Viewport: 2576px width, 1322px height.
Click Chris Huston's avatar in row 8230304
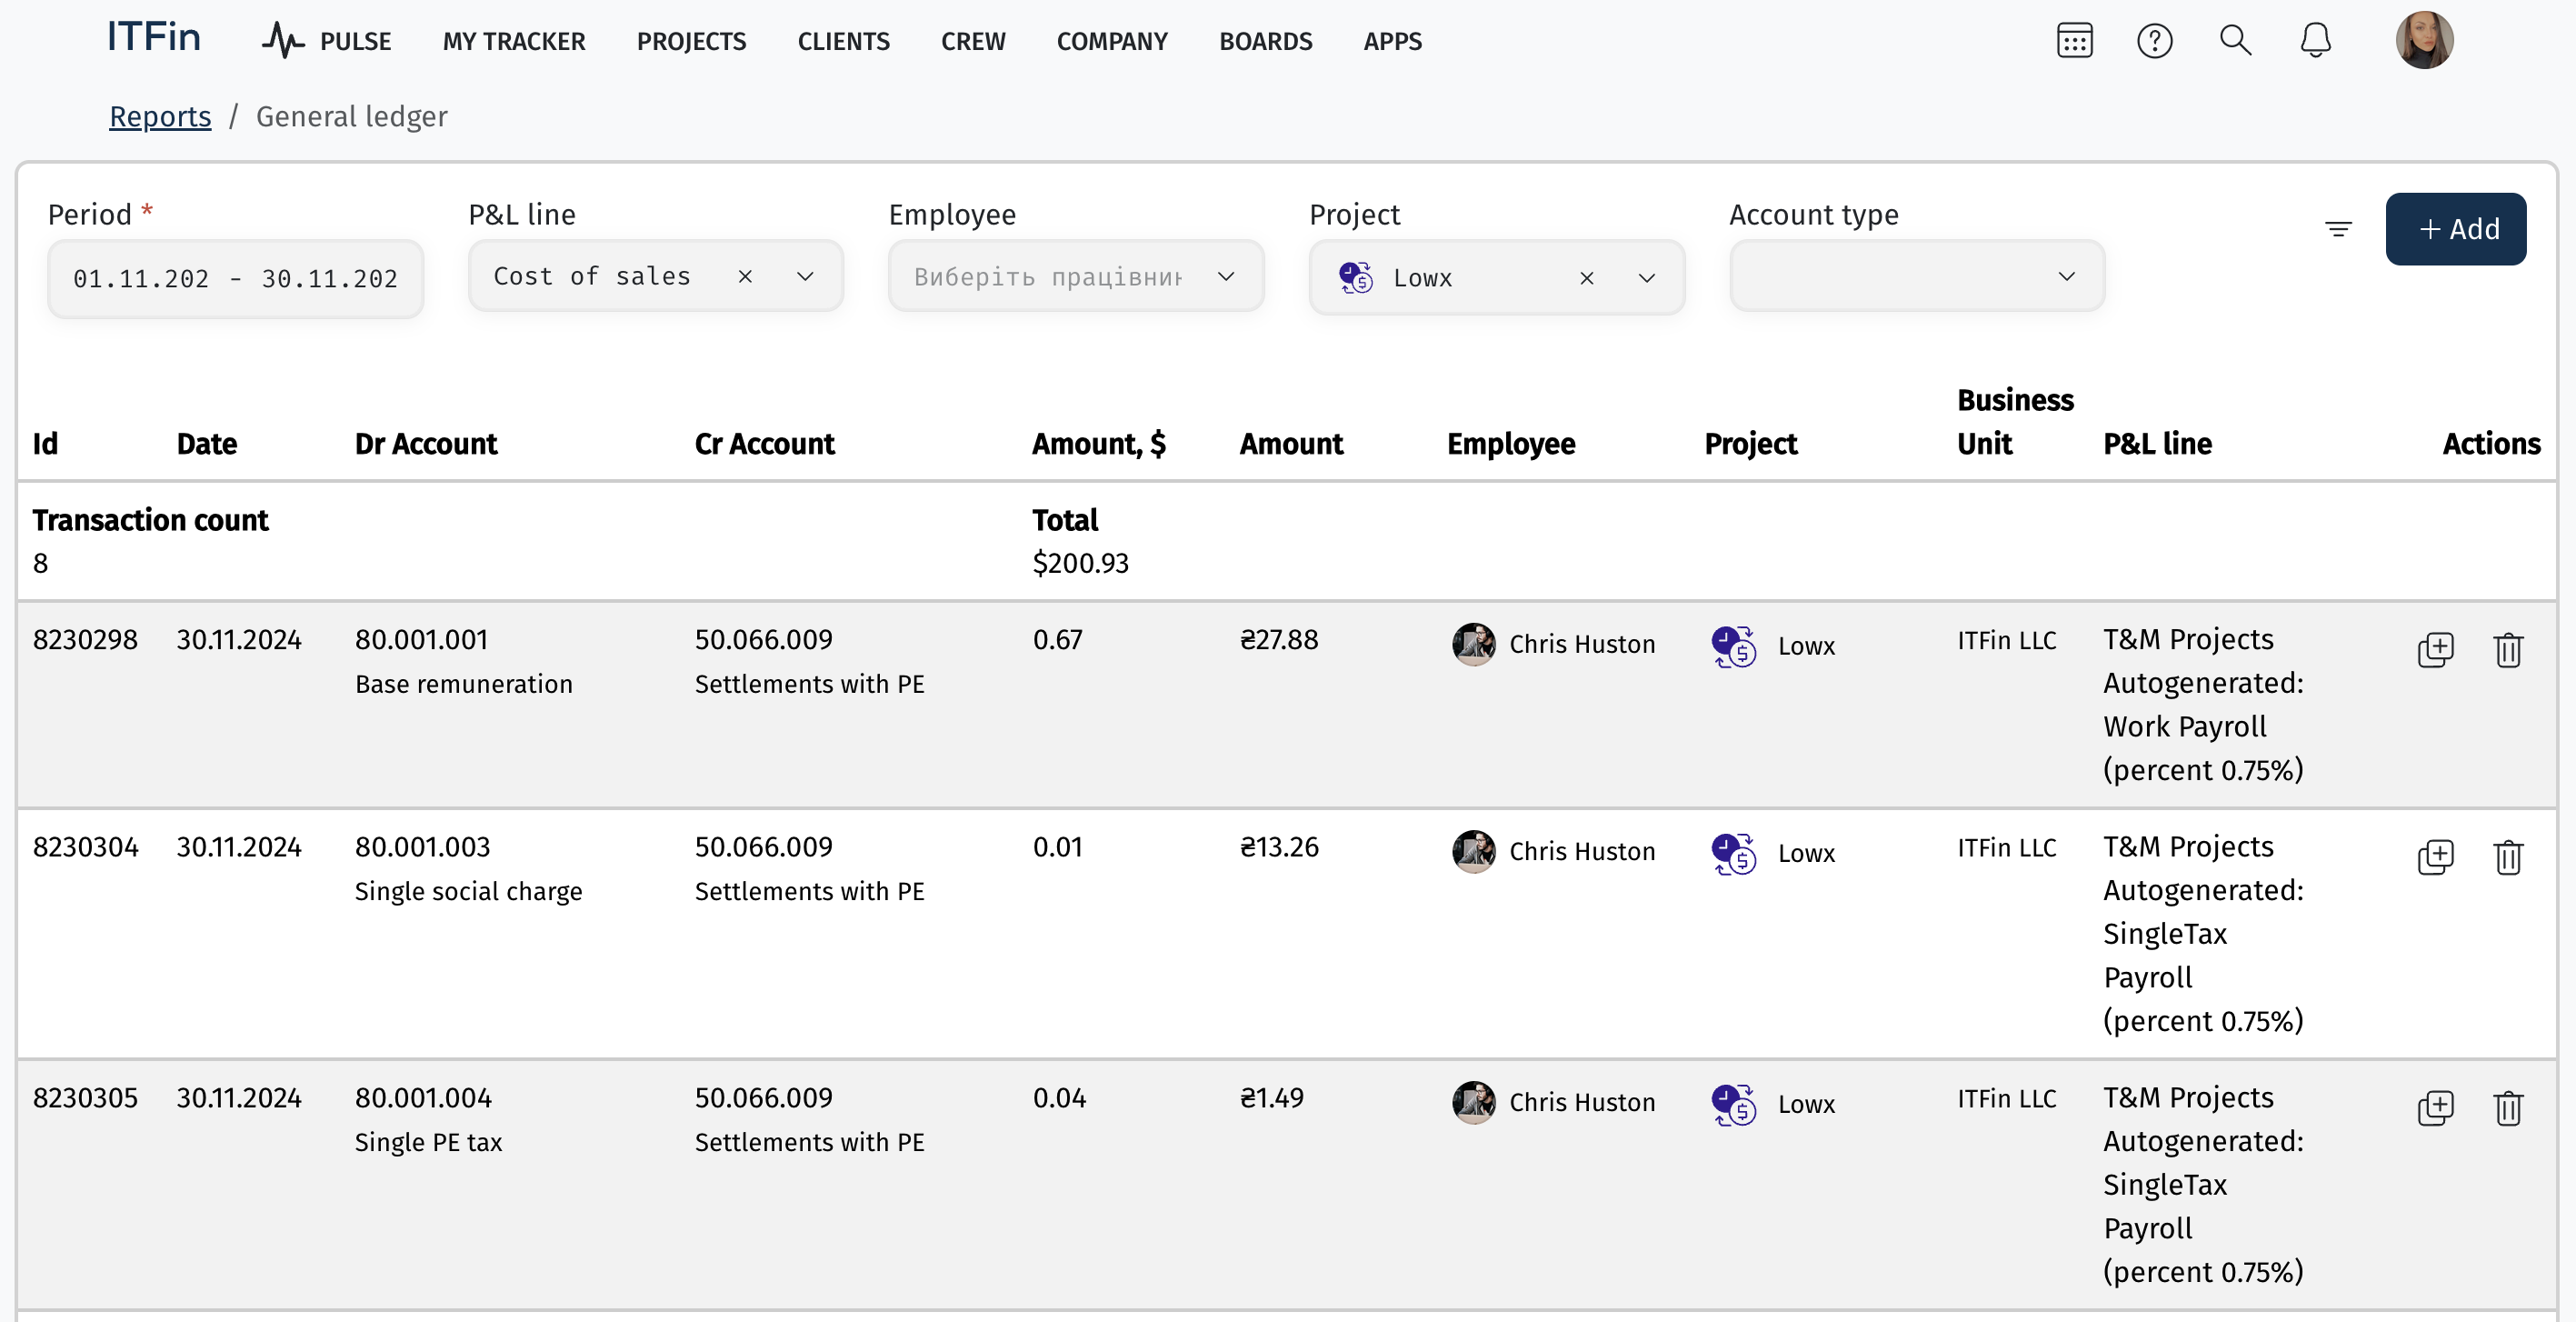pos(1474,851)
